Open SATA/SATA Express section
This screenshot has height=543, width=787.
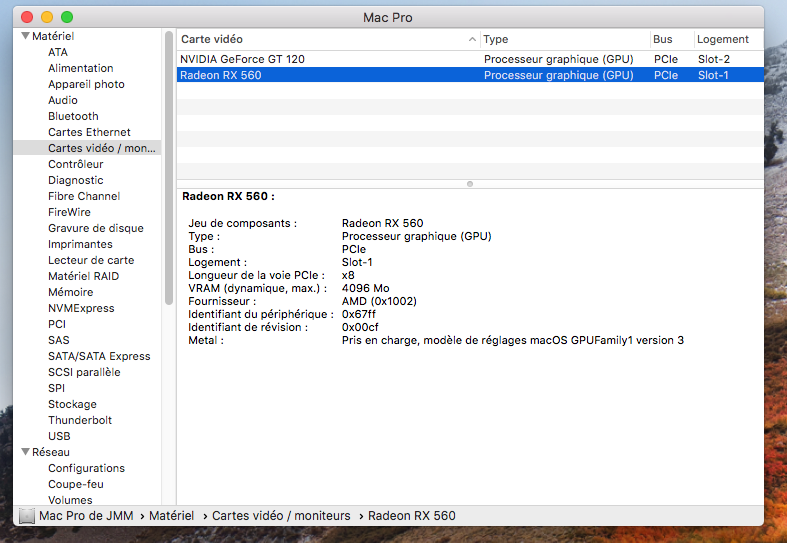pyautogui.click(x=99, y=356)
